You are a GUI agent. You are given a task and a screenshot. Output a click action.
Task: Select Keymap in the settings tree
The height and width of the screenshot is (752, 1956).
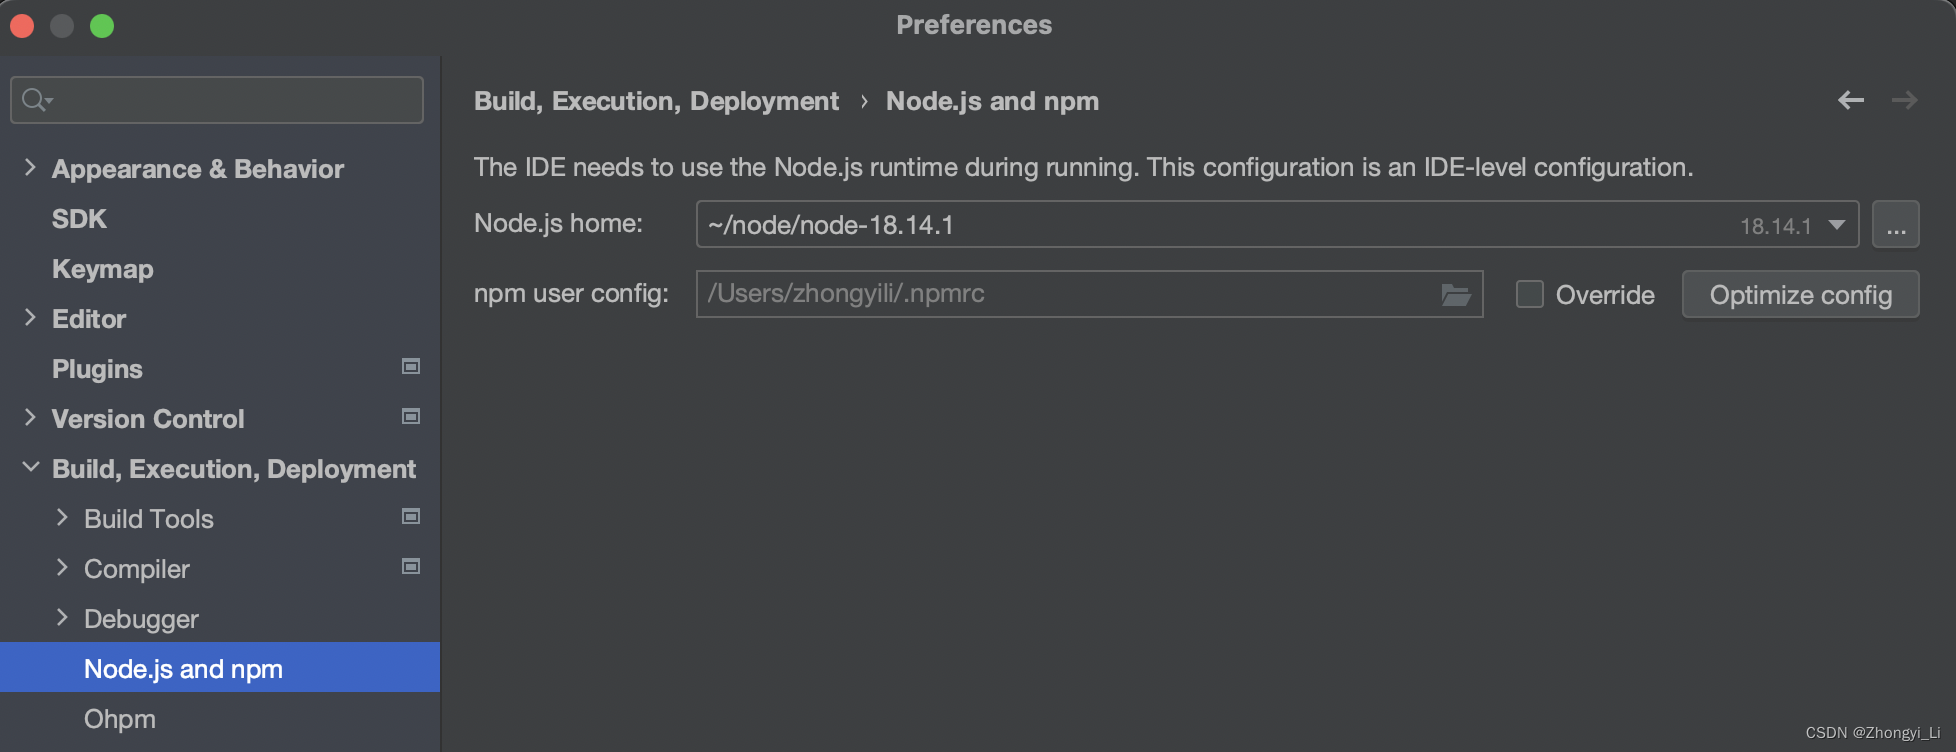pos(103,269)
